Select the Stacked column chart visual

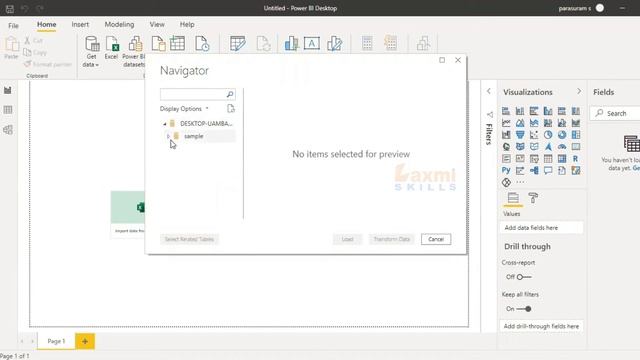[x=520, y=111]
